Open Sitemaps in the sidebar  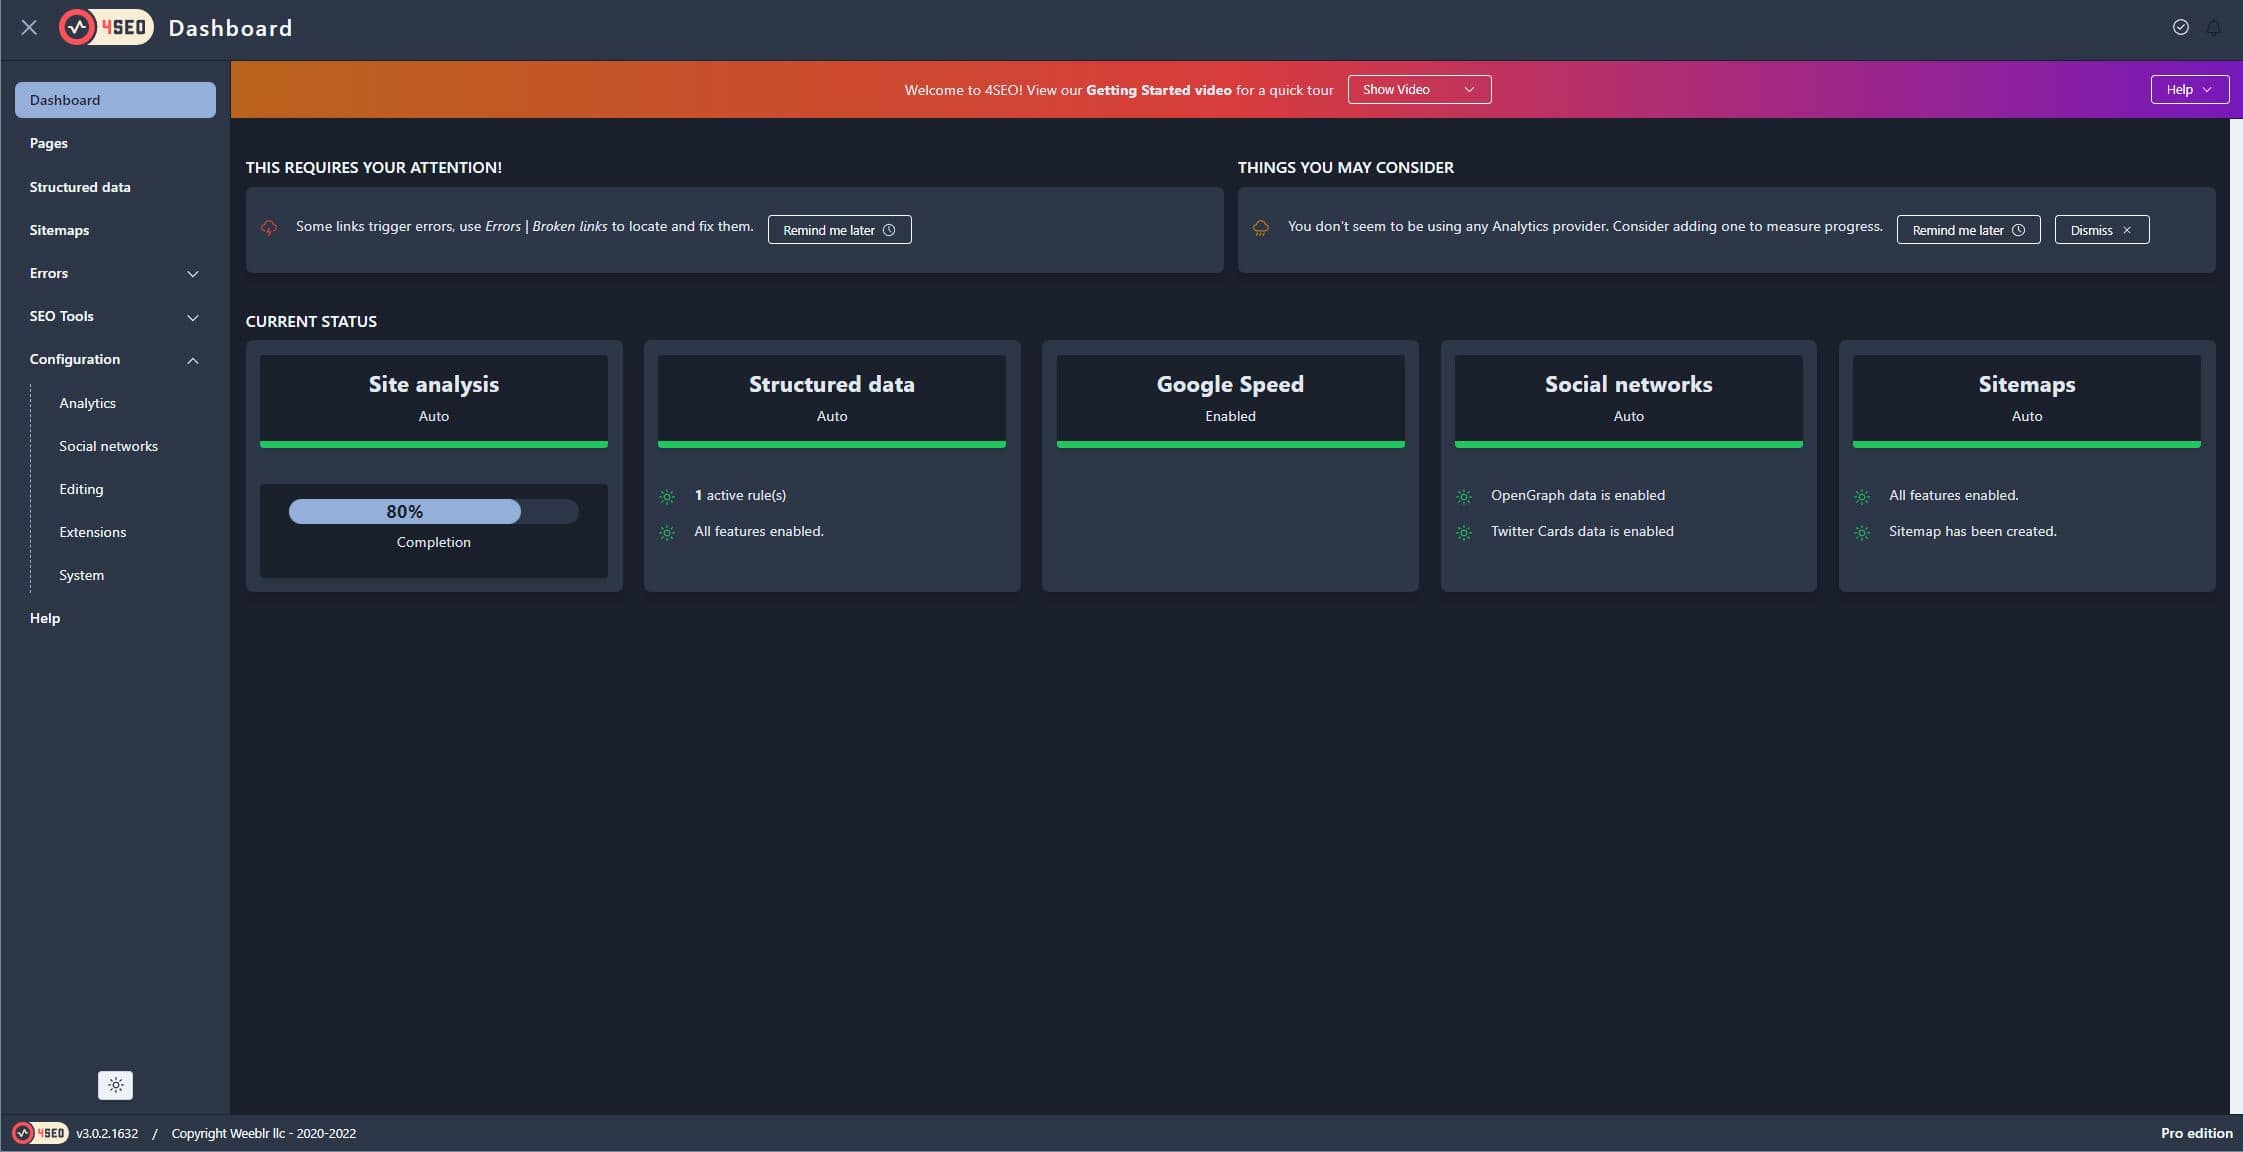coord(59,230)
